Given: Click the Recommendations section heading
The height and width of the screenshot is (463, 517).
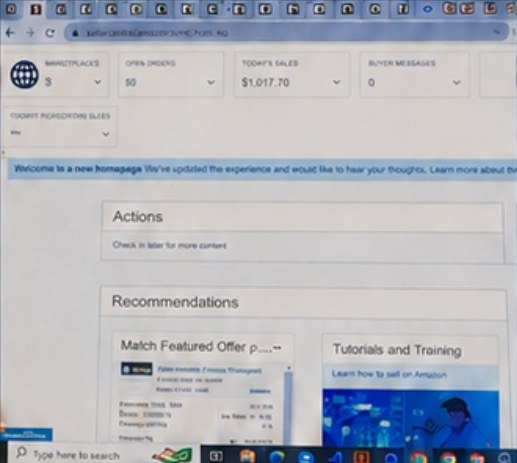Looking at the screenshot, I should point(175,302).
